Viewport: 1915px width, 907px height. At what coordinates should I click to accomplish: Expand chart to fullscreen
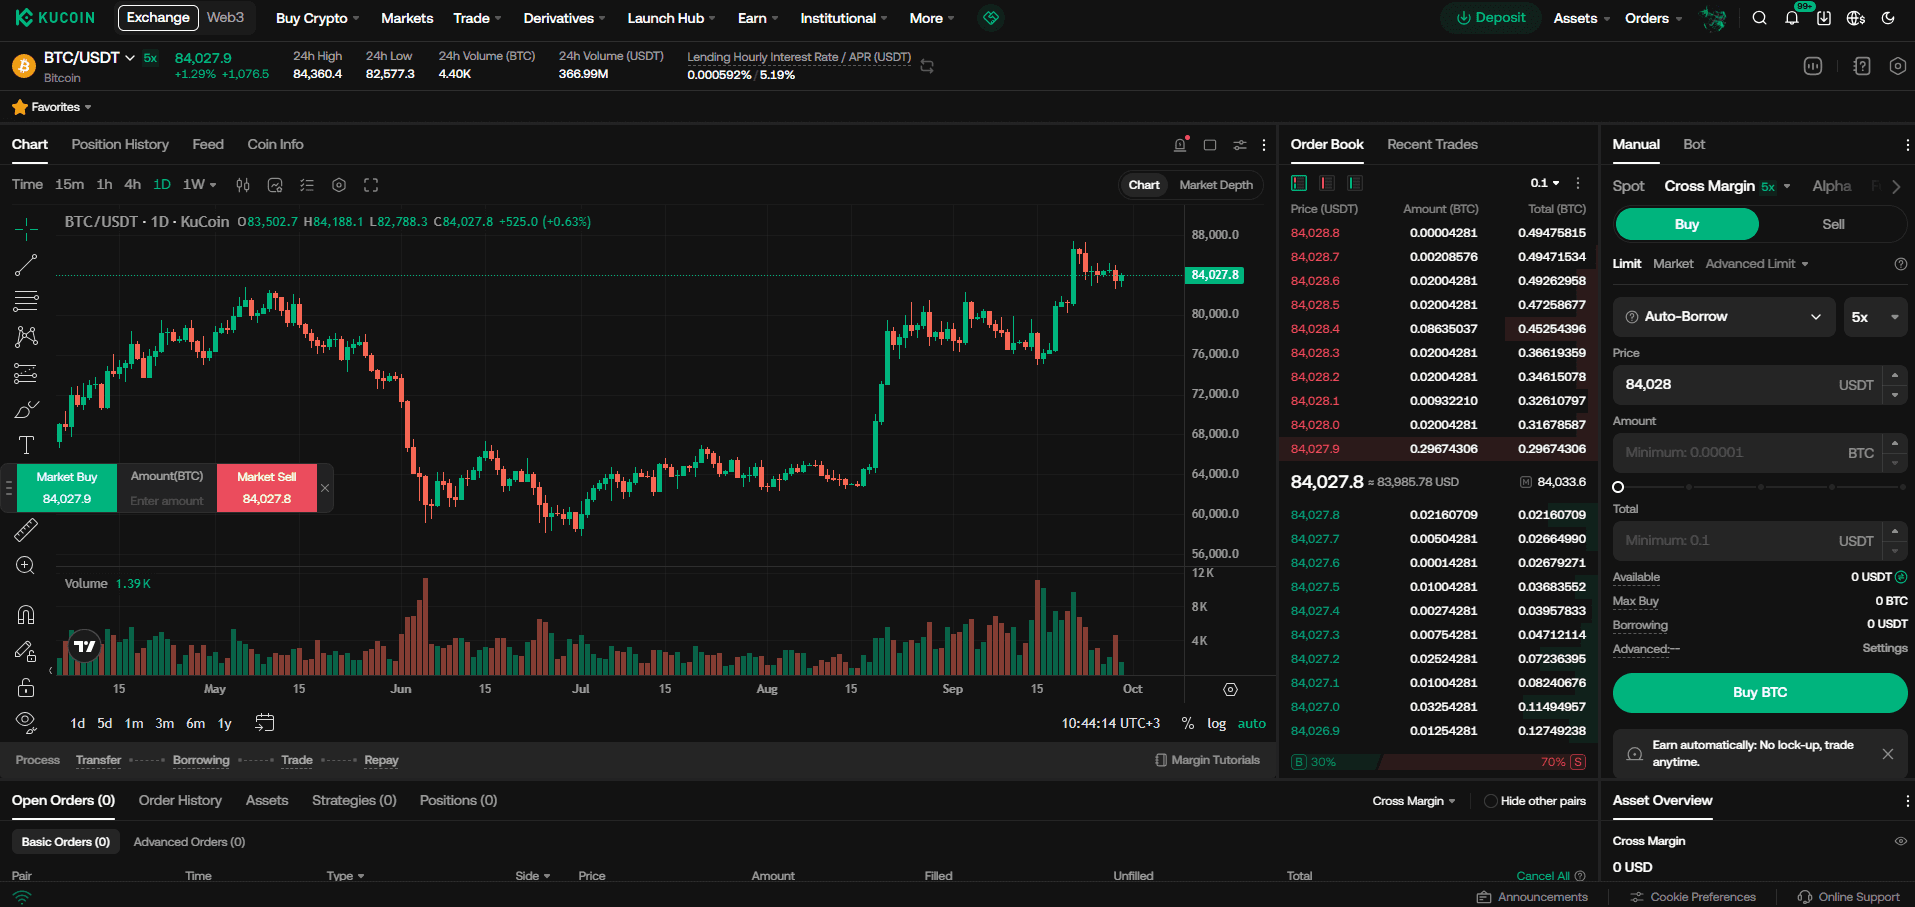pos(371,185)
